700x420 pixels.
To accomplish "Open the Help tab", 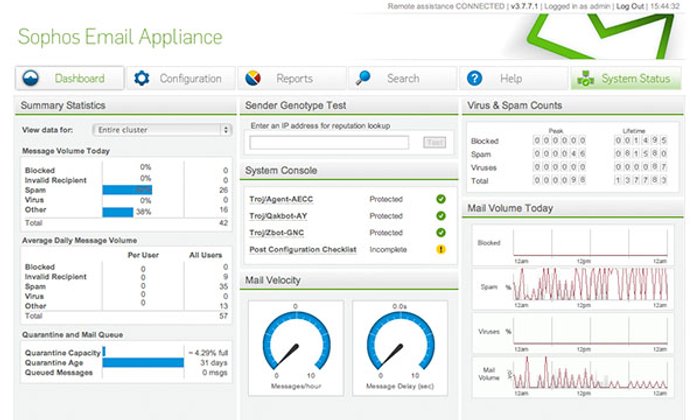I will click(x=514, y=78).
